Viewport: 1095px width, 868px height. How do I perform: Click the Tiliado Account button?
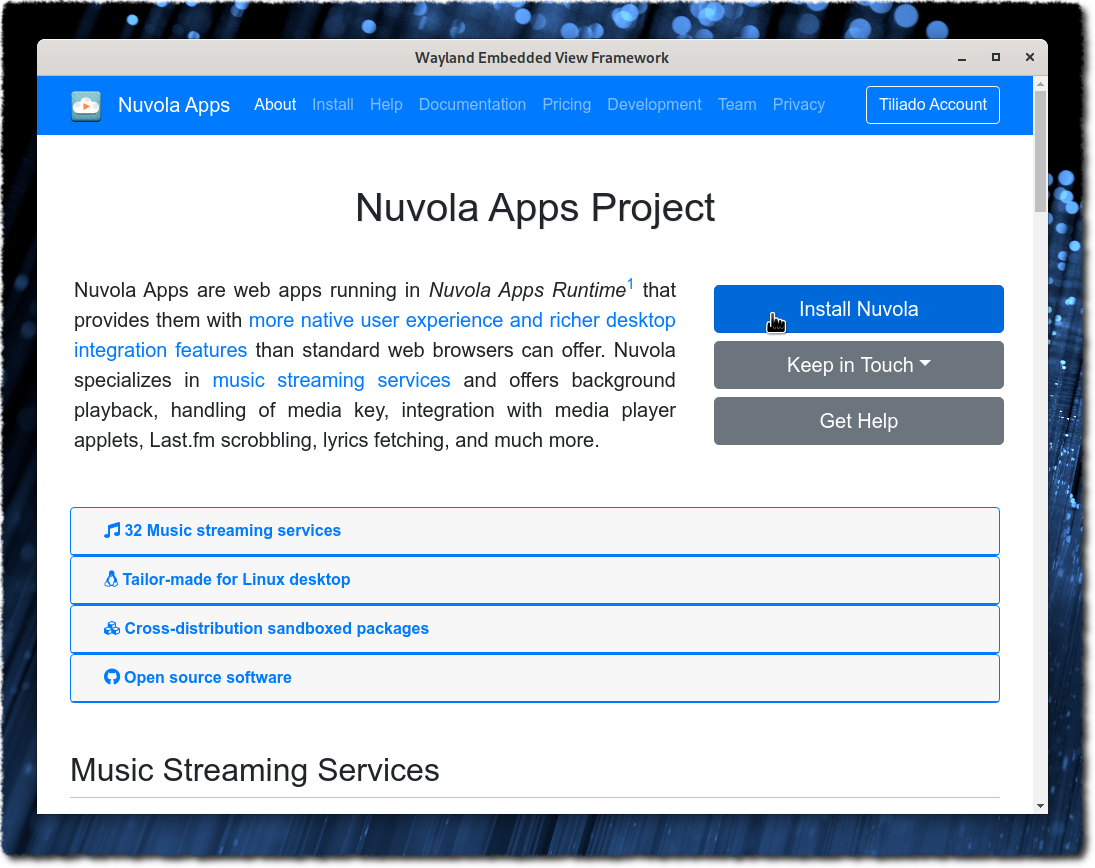click(932, 105)
